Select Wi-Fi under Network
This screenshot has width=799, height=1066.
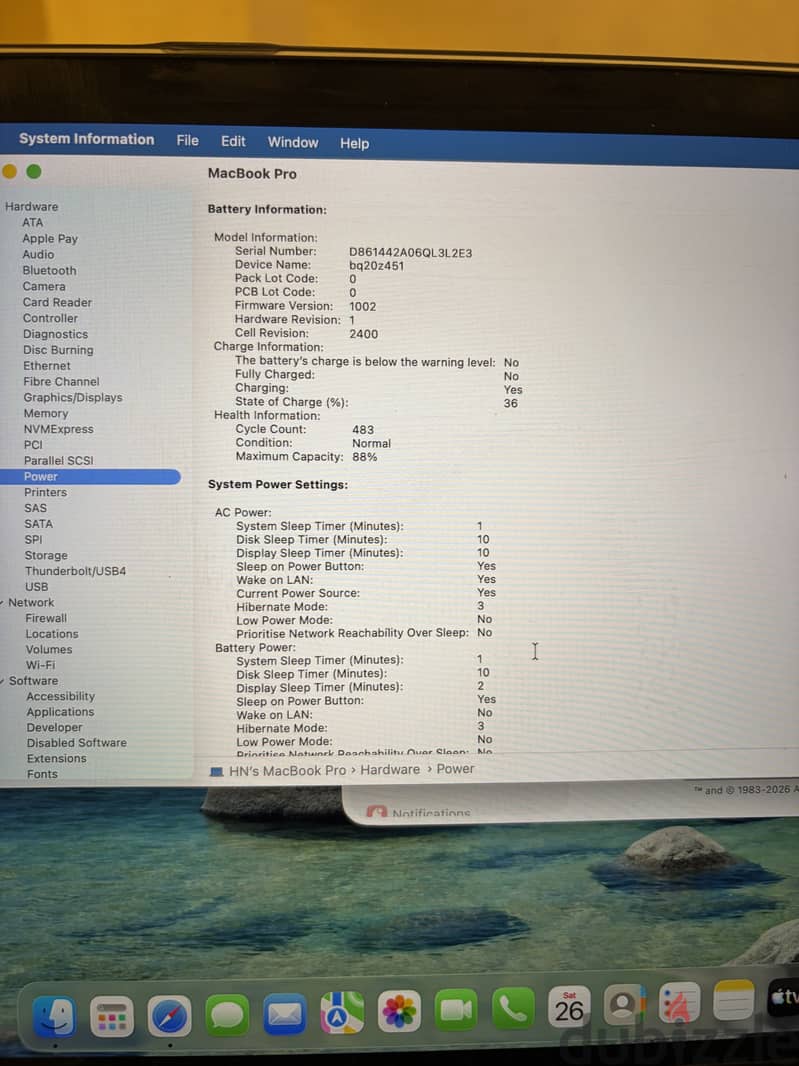coord(41,665)
